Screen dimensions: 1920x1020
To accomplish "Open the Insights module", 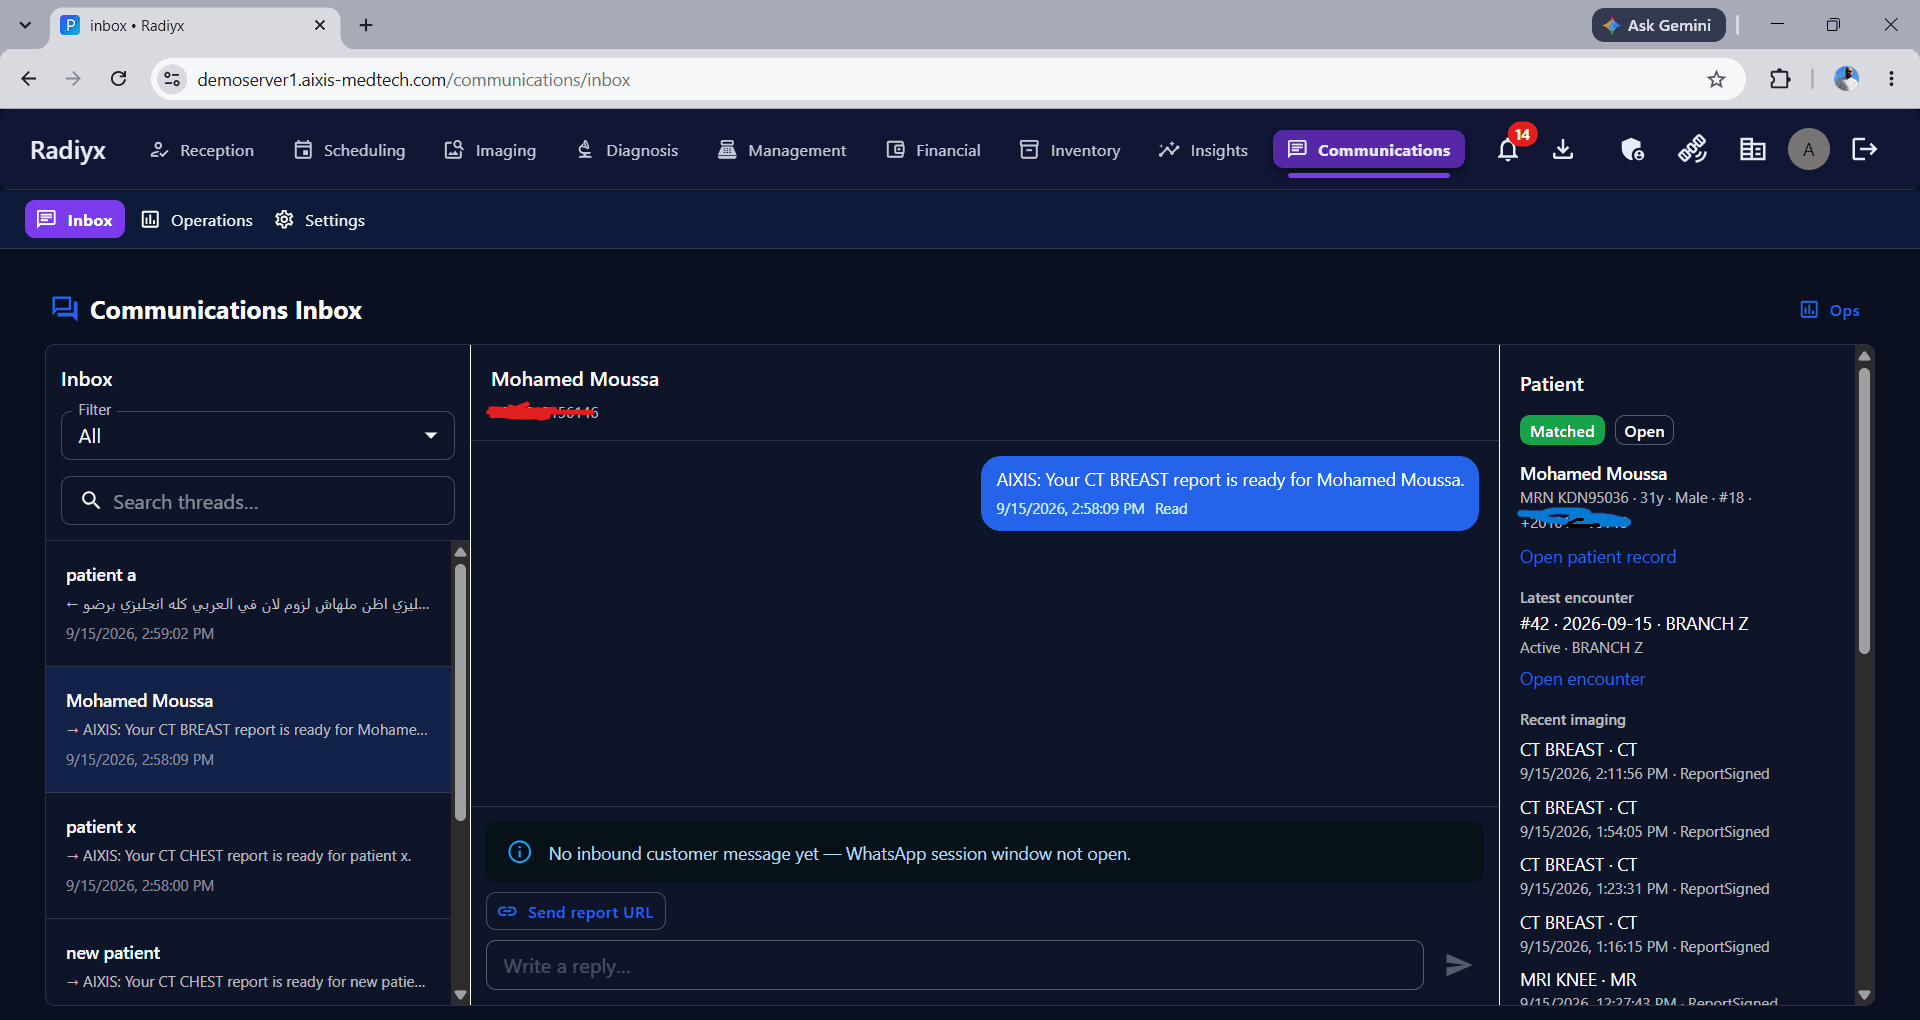I will [x=1203, y=150].
